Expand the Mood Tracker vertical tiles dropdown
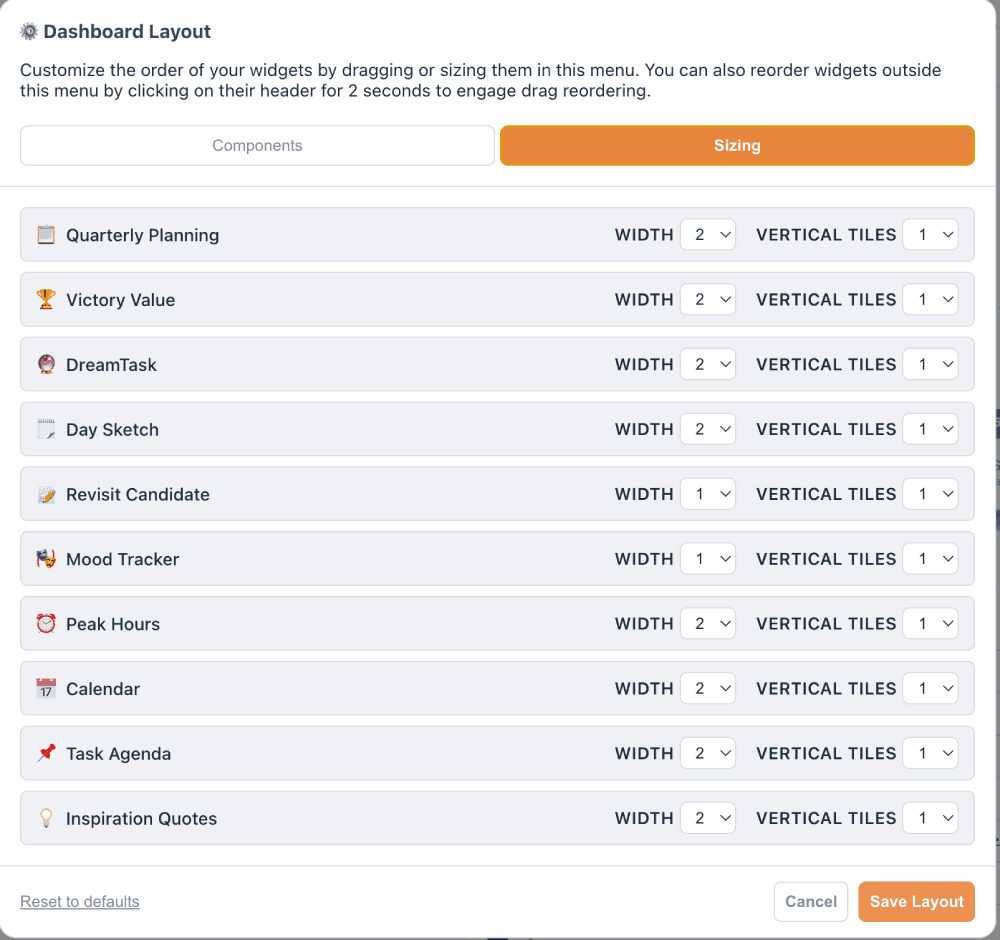Screen dimensions: 1000x940 tap(930, 559)
